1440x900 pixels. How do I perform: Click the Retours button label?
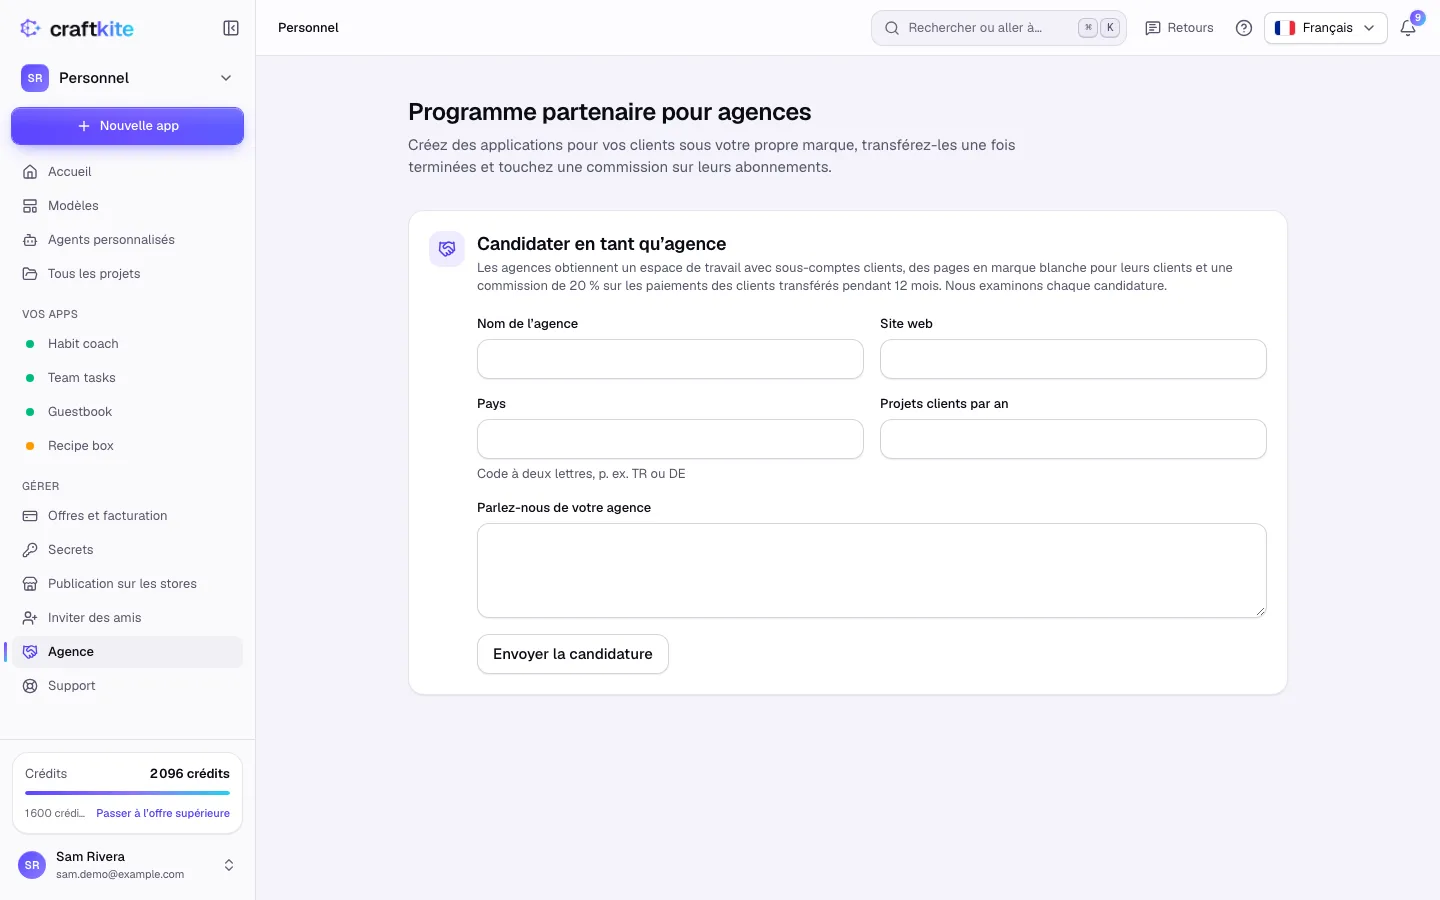pos(1190,28)
